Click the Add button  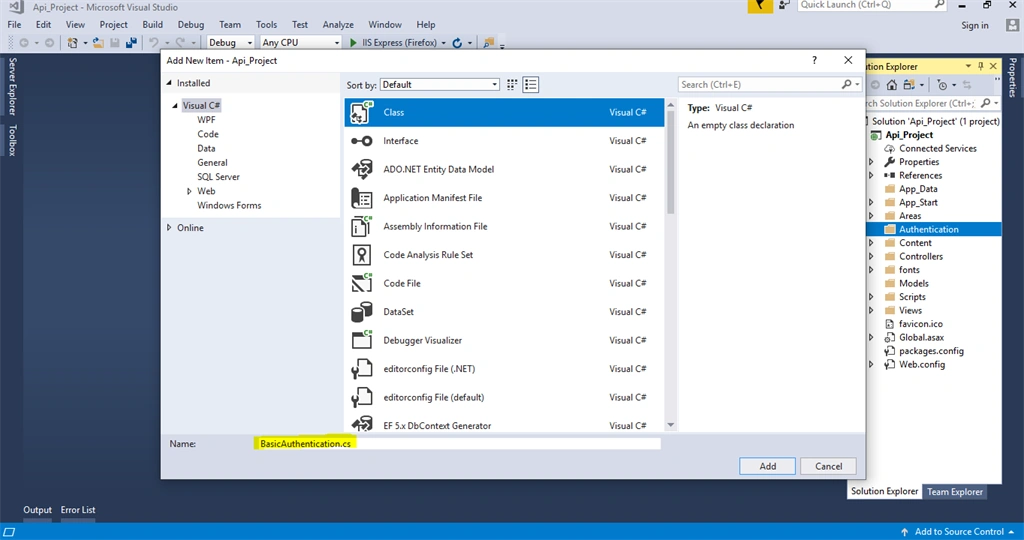click(x=767, y=466)
